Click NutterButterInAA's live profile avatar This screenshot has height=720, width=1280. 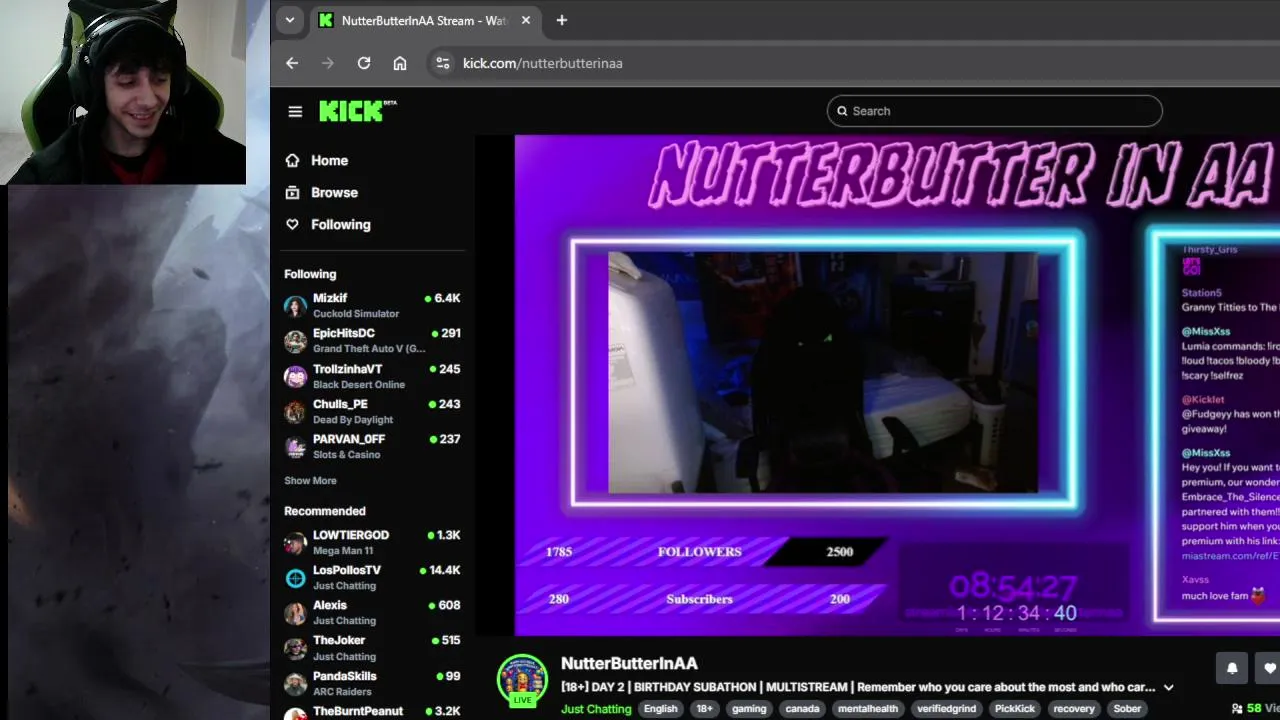(522, 680)
